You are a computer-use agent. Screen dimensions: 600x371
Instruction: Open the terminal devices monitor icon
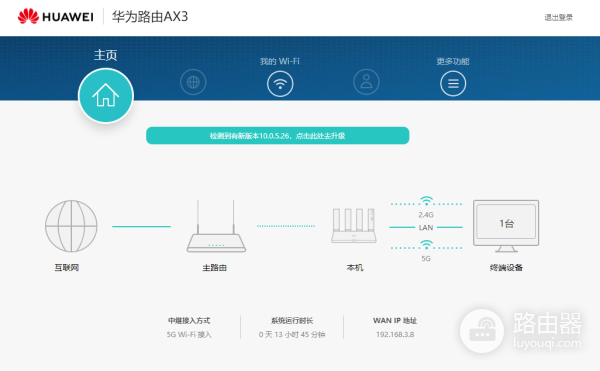click(506, 226)
